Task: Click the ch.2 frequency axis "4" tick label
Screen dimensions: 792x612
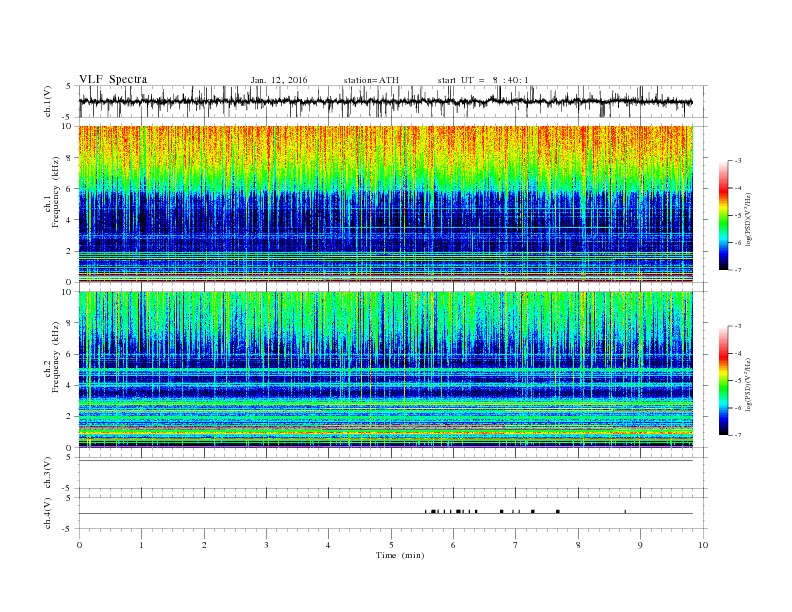Action: click(x=70, y=385)
